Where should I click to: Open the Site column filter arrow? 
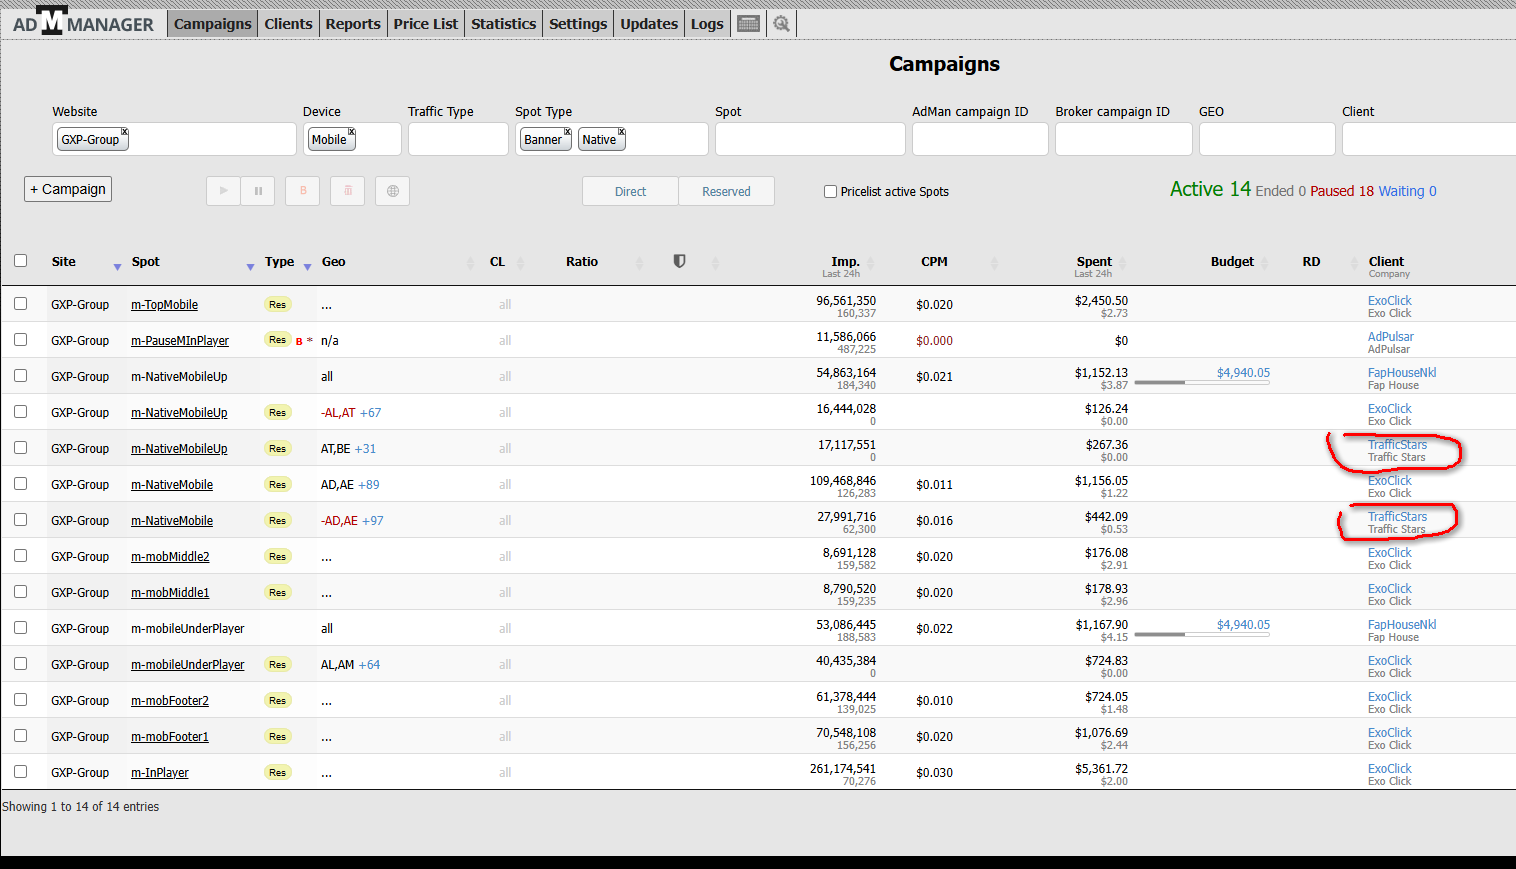pos(117,267)
